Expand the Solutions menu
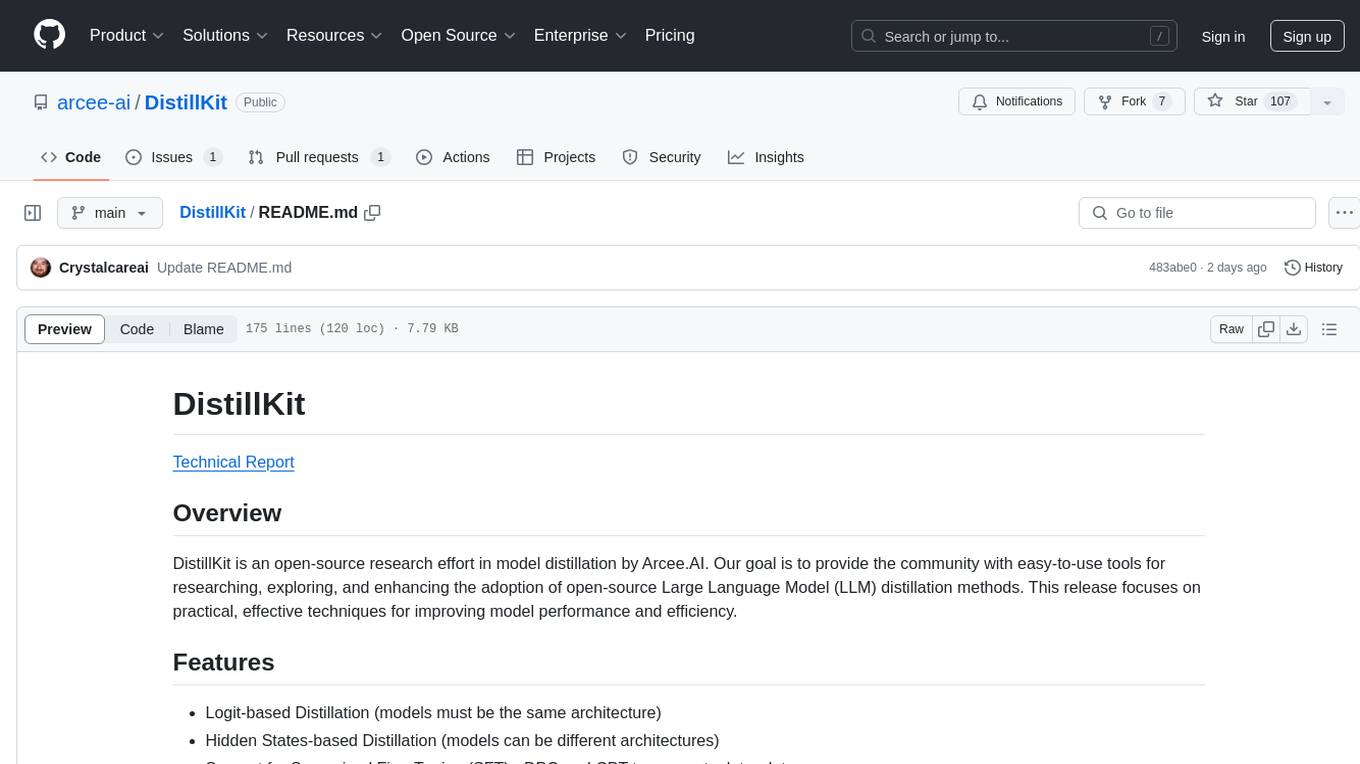Image resolution: width=1360 pixels, height=764 pixels. (225, 35)
